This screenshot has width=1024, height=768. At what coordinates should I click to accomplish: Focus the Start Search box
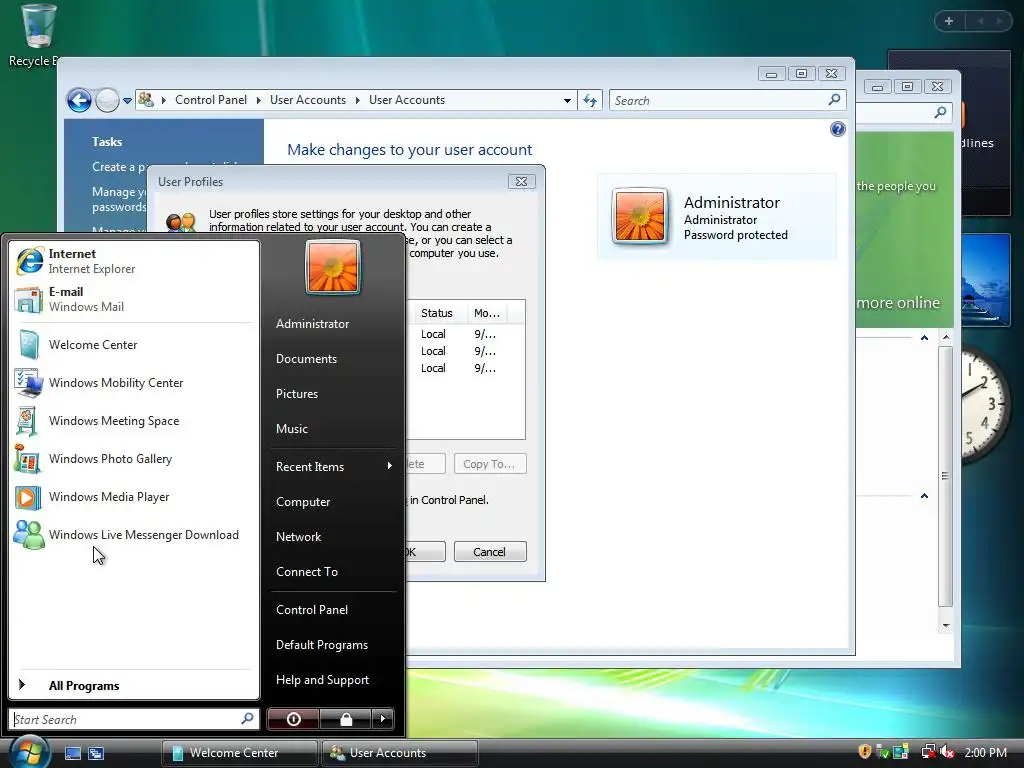(134, 720)
